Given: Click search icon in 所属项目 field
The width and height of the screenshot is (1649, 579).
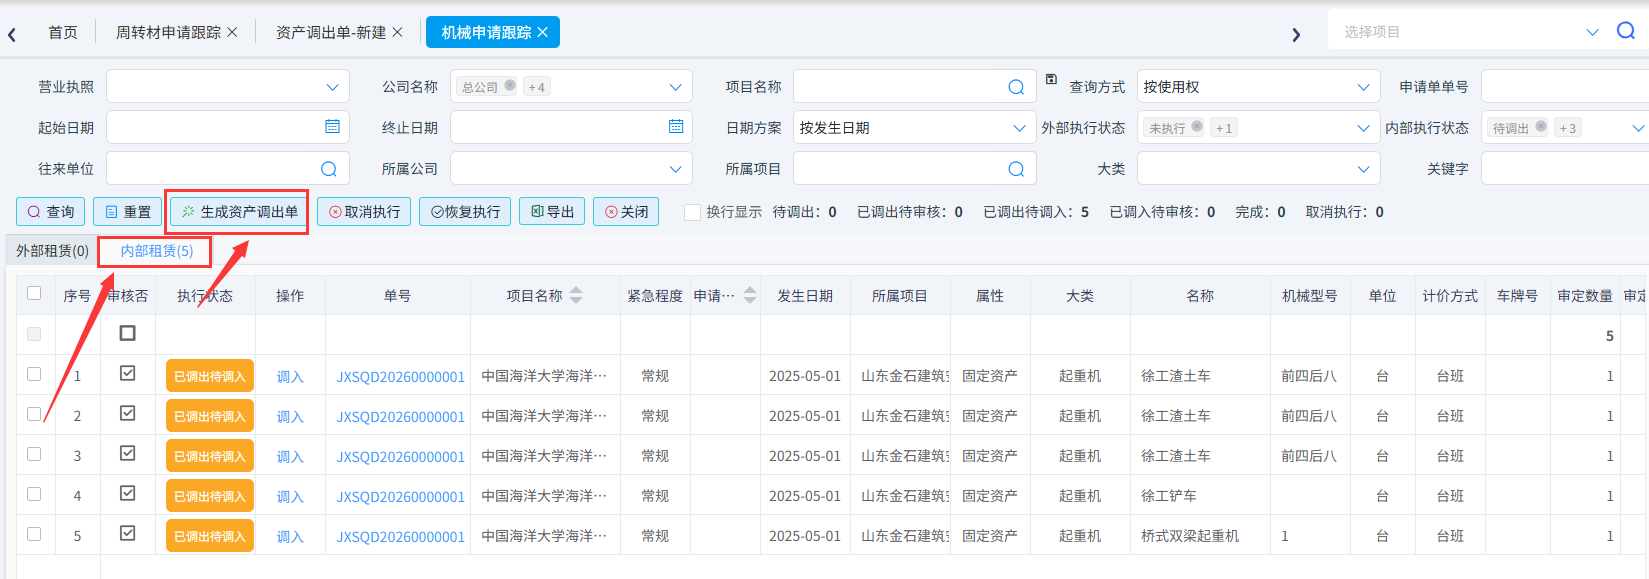Looking at the screenshot, I should [1016, 169].
